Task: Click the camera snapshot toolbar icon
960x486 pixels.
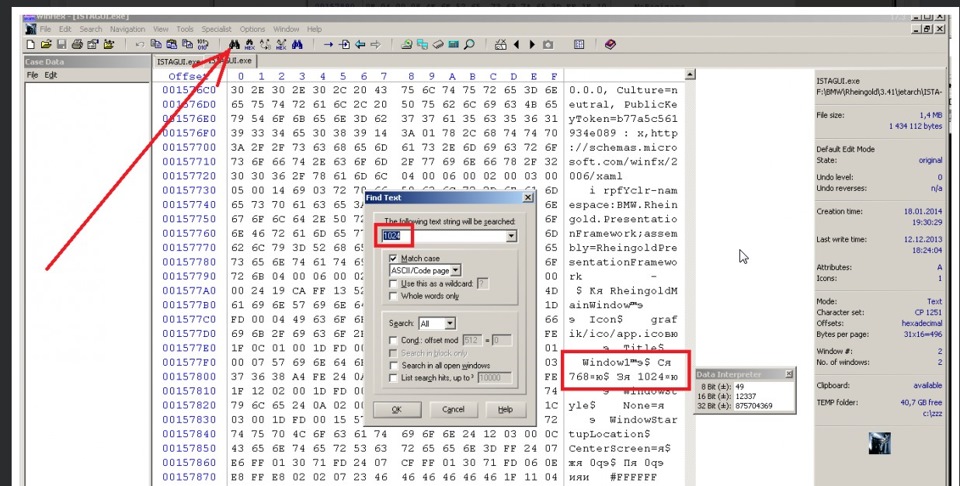Action: click(x=548, y=45)
